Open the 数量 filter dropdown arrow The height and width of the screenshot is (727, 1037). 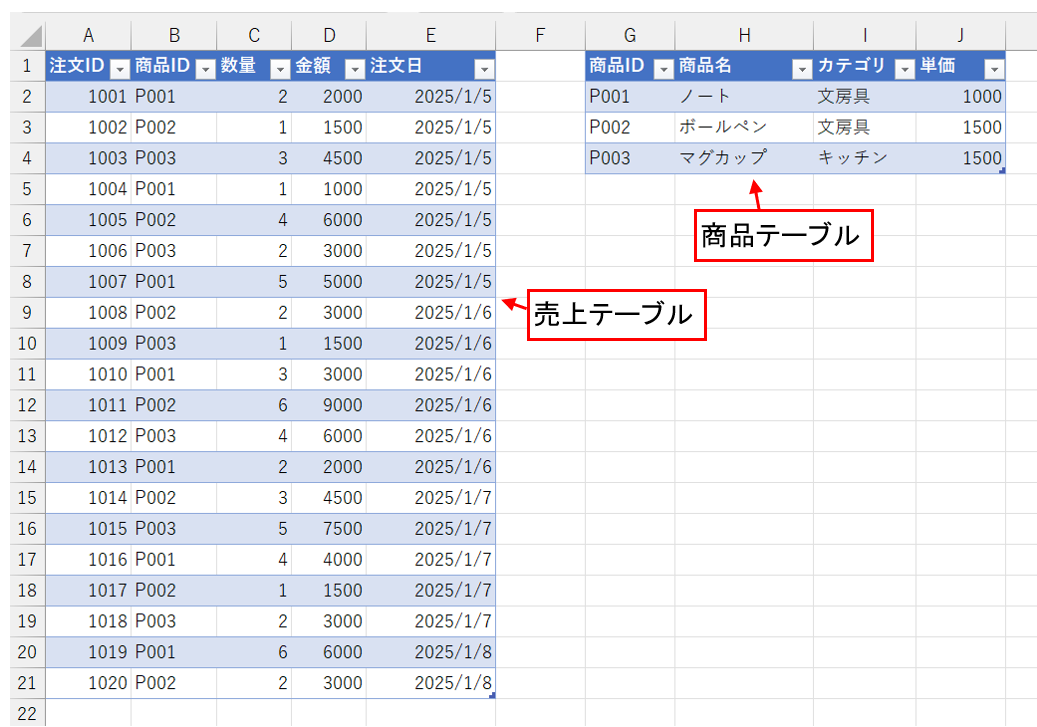[280, 68]
